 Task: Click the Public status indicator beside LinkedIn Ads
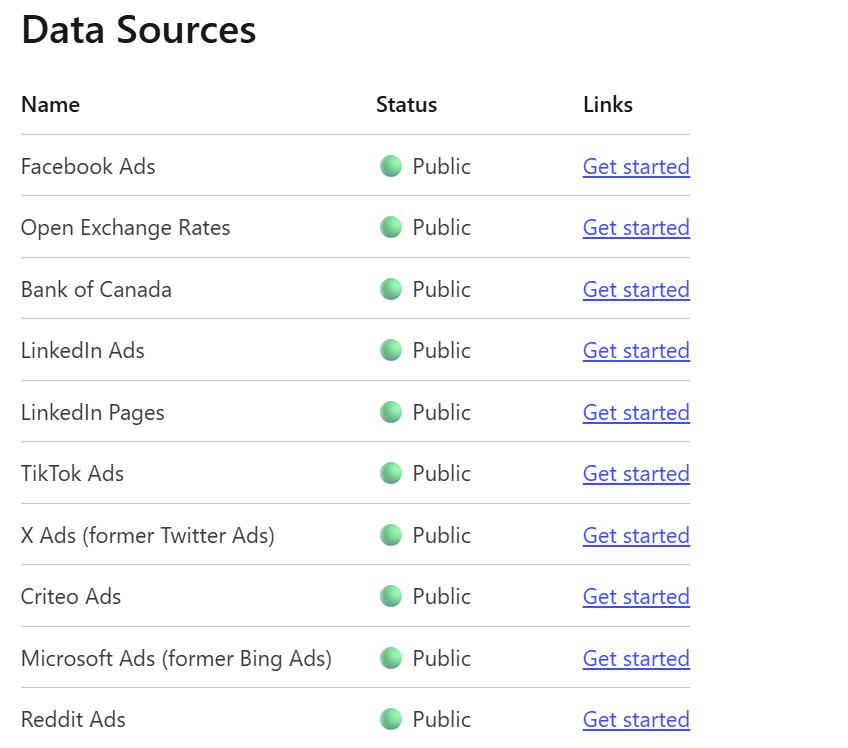click(x=390, y=350)
